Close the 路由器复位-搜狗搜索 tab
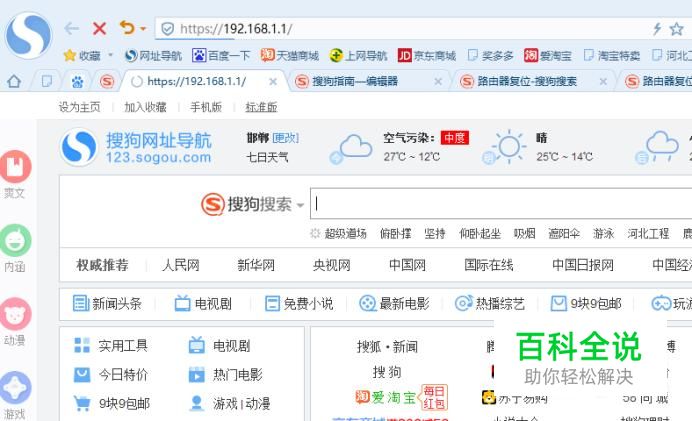This screenshot has height=421, width=692. click(603, 82)
